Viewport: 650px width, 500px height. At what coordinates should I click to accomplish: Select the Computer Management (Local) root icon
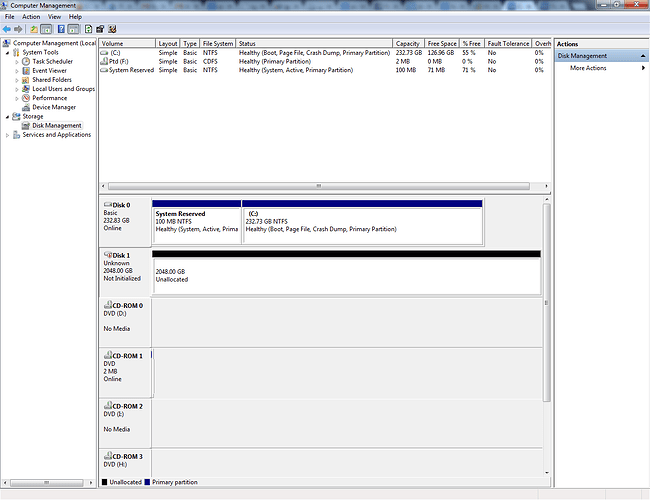pos(6,43)
